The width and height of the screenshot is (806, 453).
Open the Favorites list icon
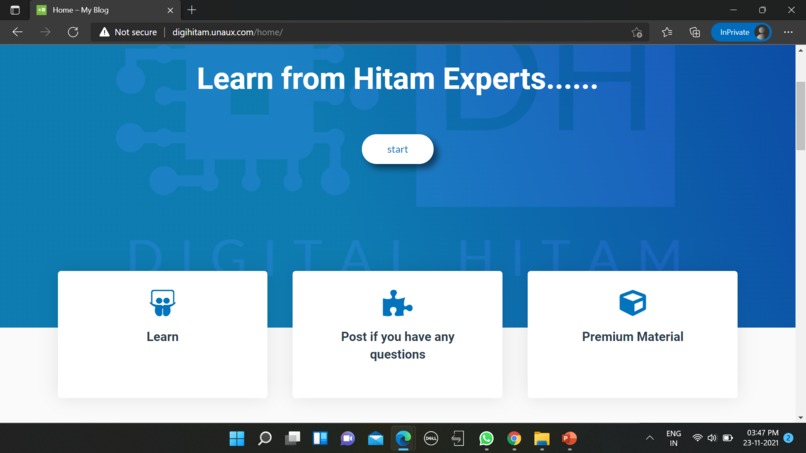pos(667,32)
